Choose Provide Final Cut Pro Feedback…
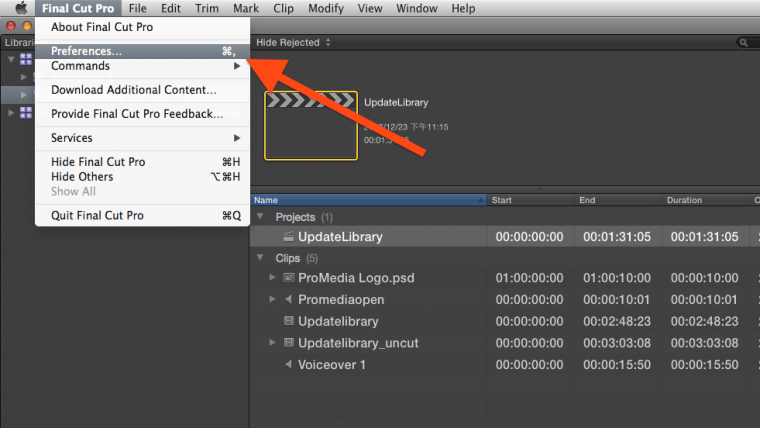The image size is (760, 428). [x=142, y=114]
